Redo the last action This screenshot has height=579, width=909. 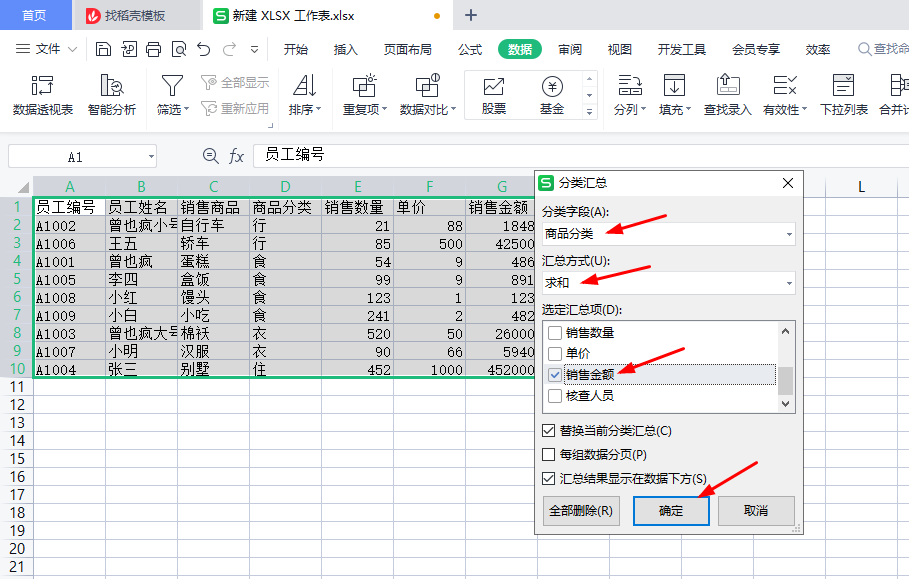point(230,49)
